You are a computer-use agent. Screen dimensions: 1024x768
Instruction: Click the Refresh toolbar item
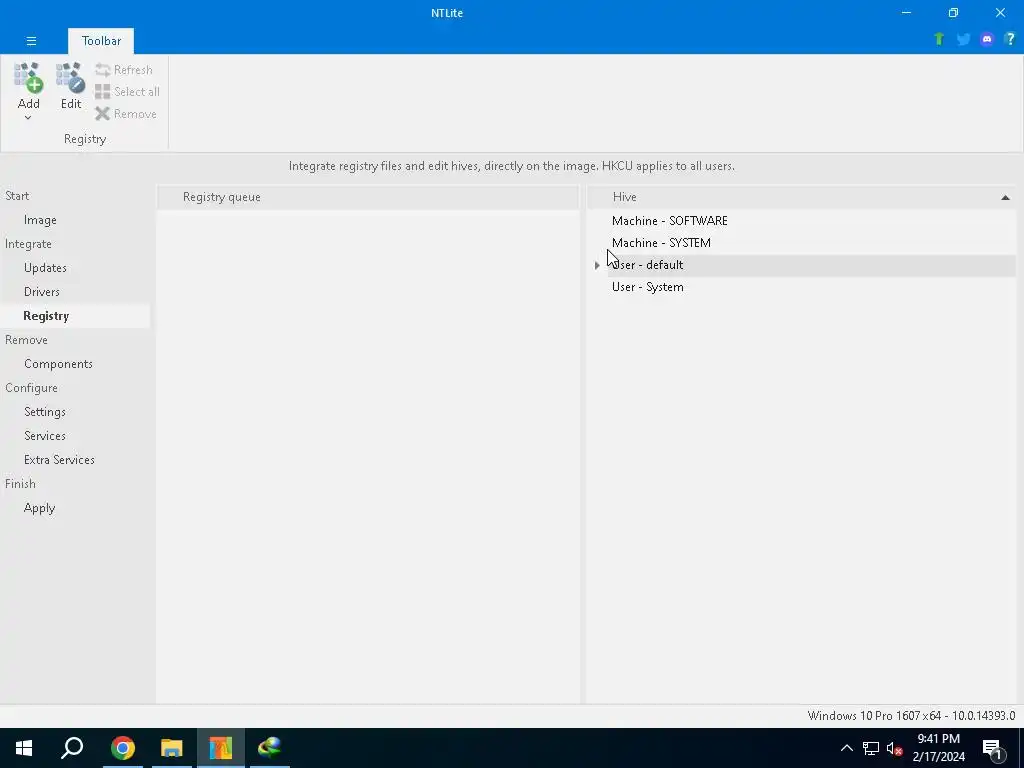(x=124, y=70)
